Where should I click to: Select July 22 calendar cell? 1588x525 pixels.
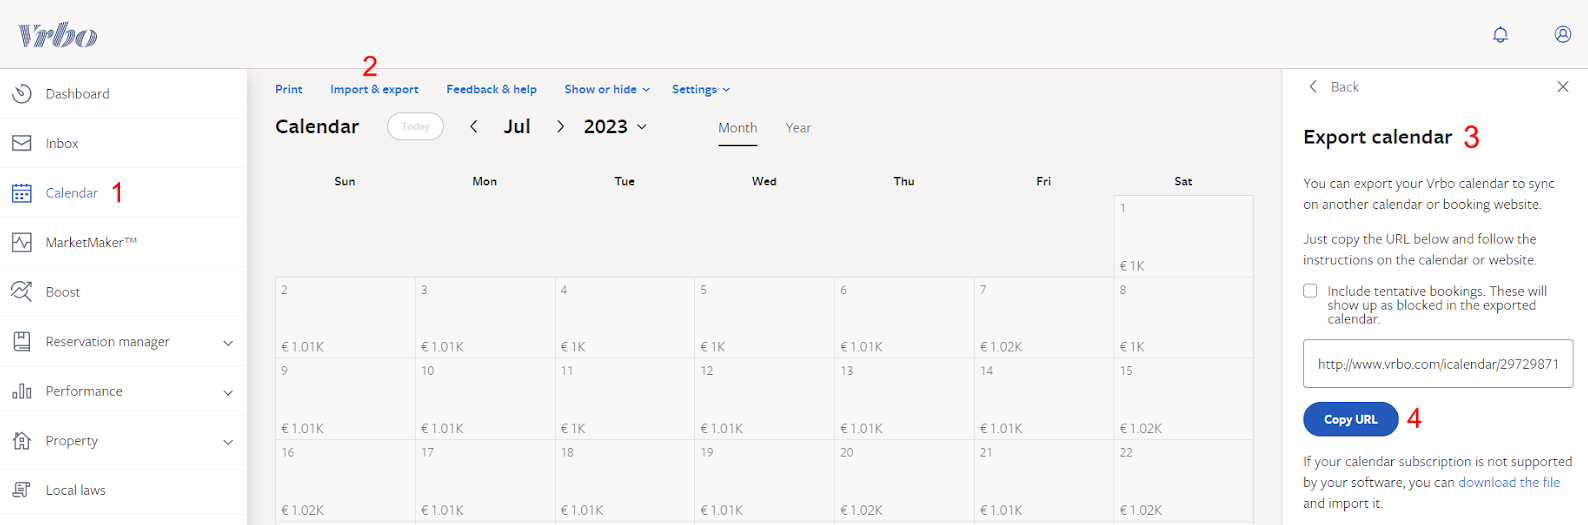coord(1183,481)
